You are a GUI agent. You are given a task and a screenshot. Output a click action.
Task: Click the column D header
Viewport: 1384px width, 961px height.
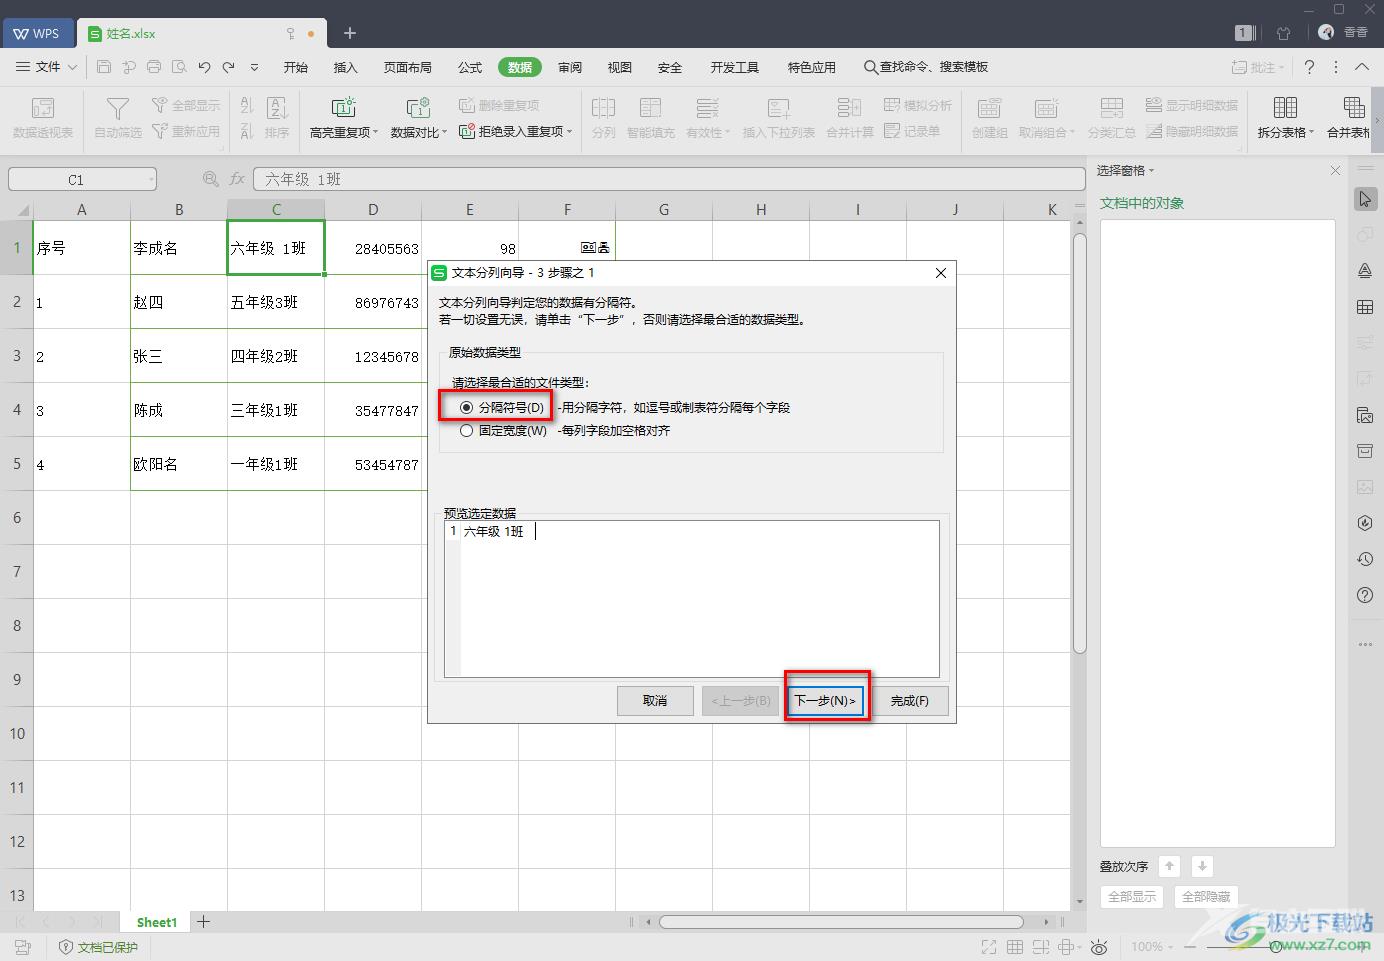pos(373,209)
